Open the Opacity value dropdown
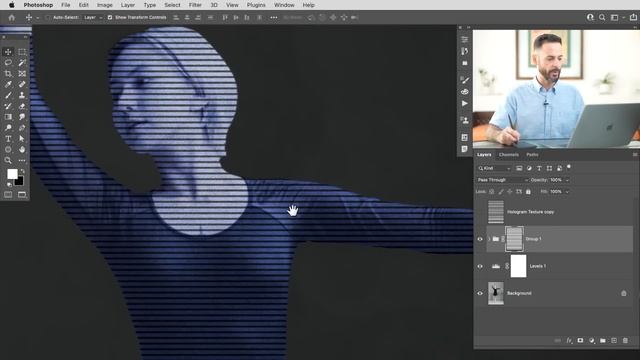640x360 pixels. pos(567,180)
